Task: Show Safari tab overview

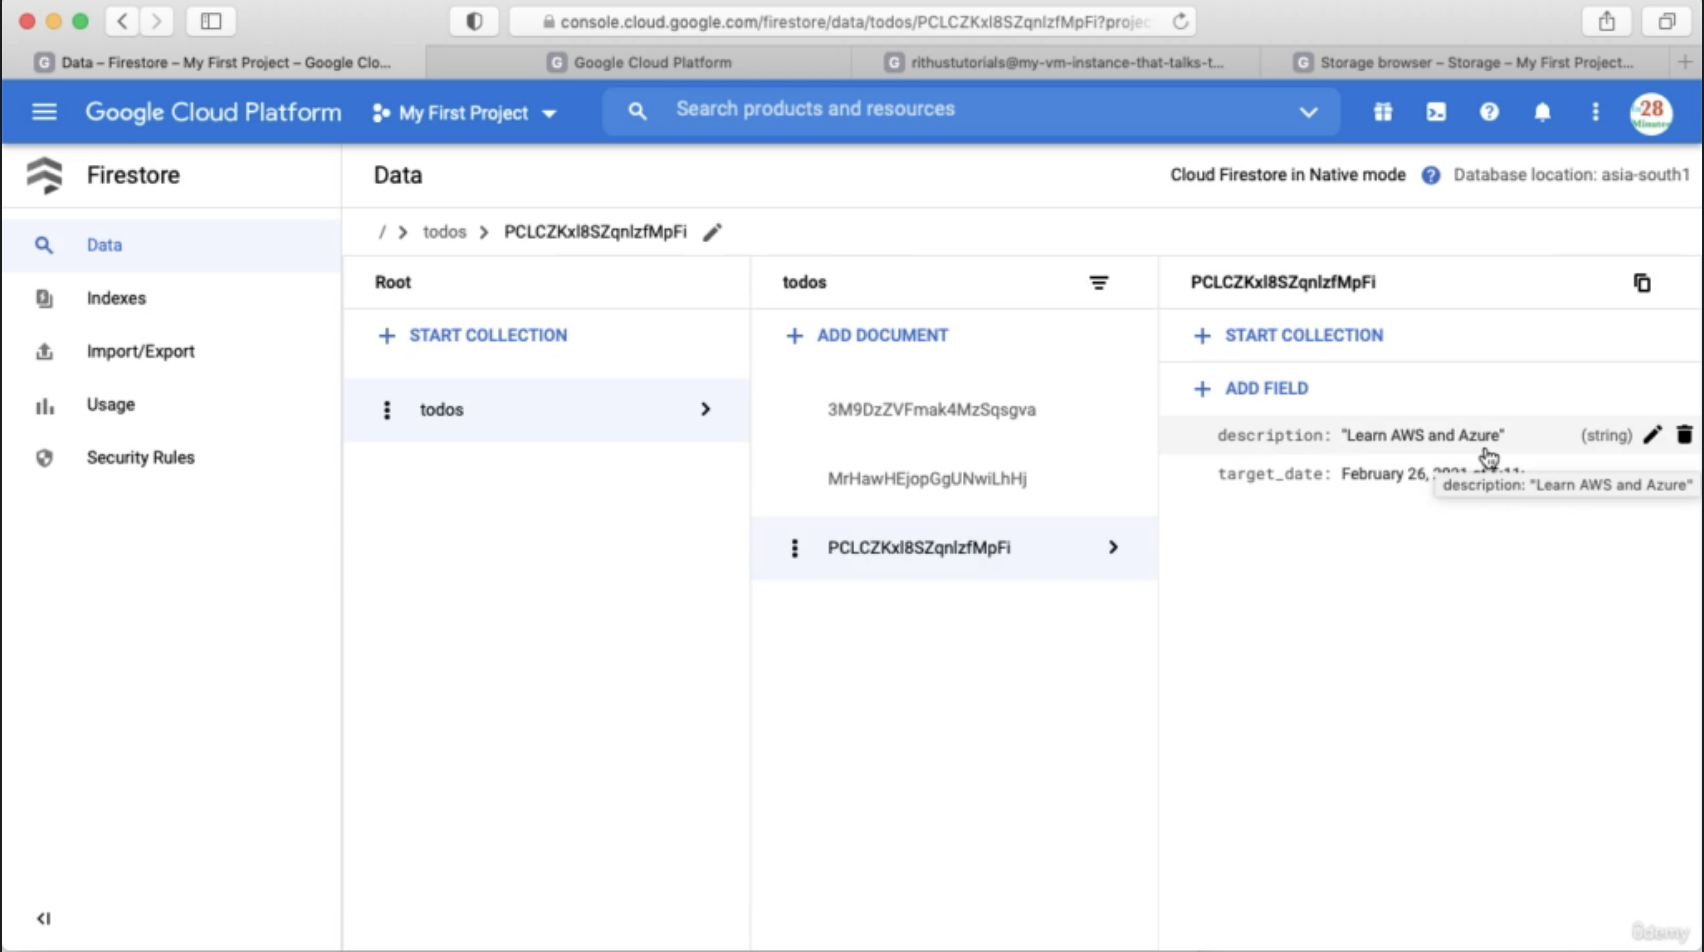Action: (1666, 21)
